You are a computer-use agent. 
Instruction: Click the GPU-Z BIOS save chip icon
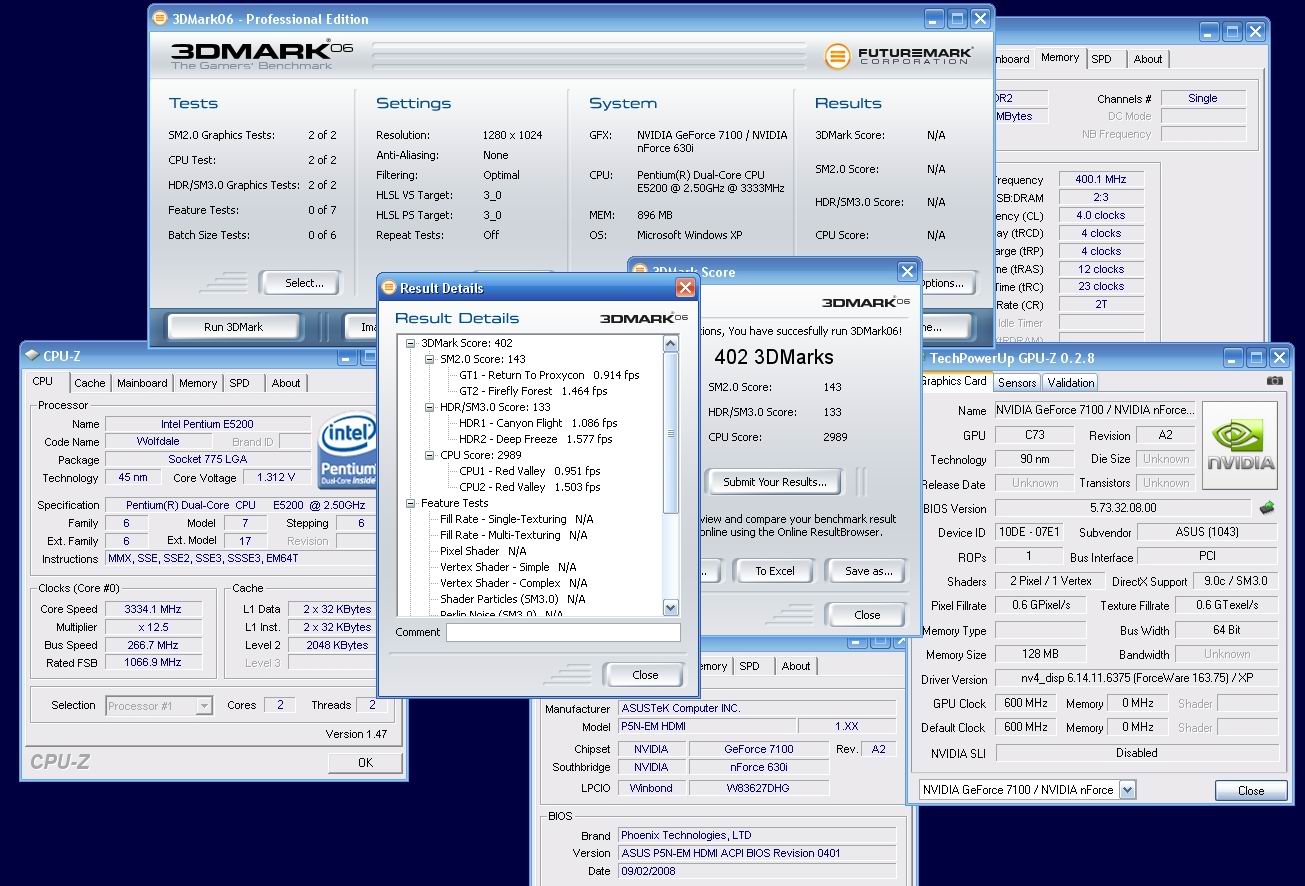click(1267, 508)
